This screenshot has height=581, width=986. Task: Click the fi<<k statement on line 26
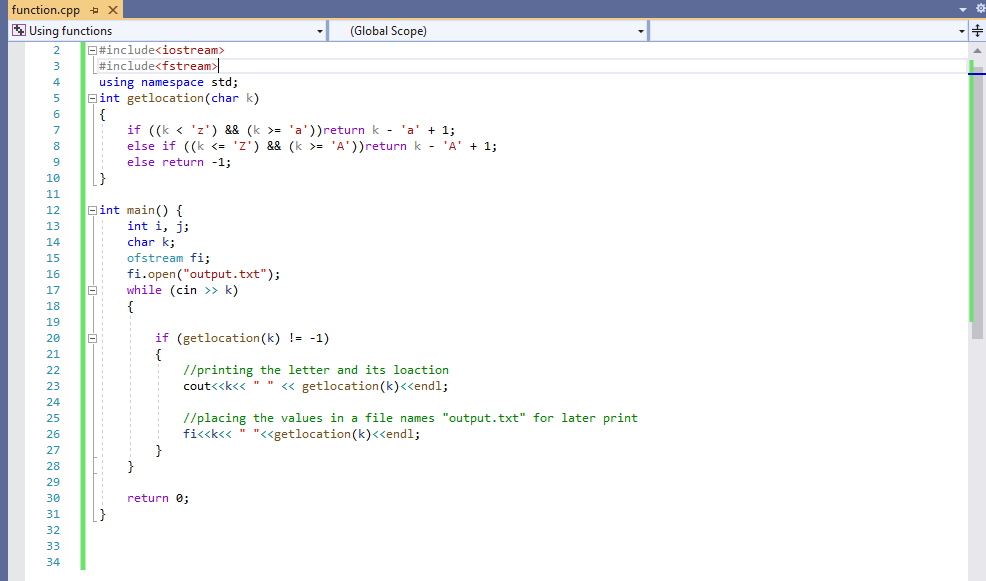point(302,434)
